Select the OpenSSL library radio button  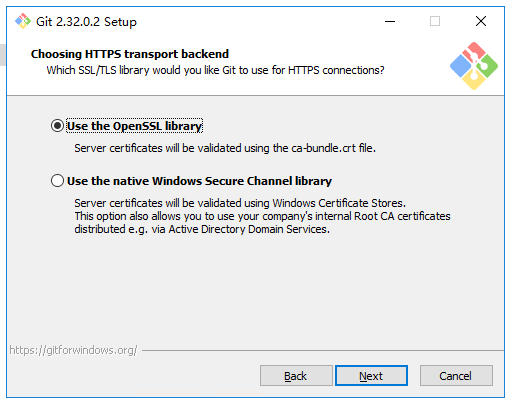click(57, 126)
